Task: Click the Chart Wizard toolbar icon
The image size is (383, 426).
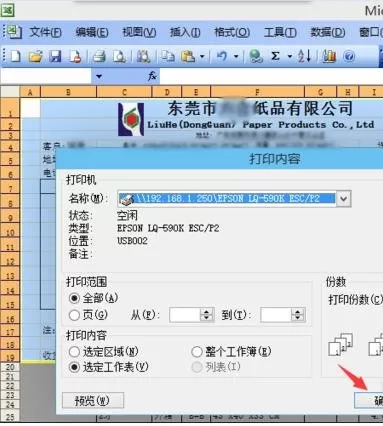Action: (329, 56)
